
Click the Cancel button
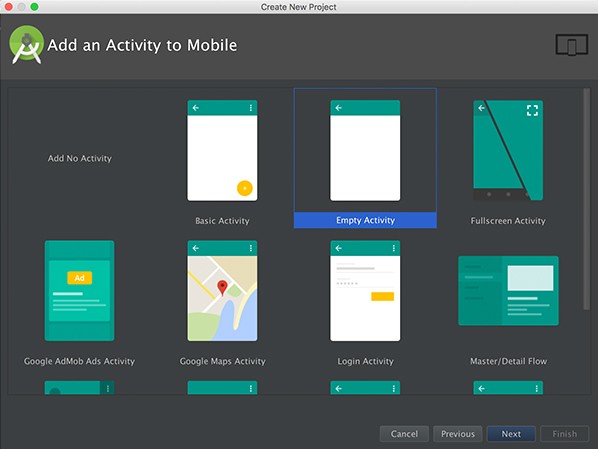404,434
